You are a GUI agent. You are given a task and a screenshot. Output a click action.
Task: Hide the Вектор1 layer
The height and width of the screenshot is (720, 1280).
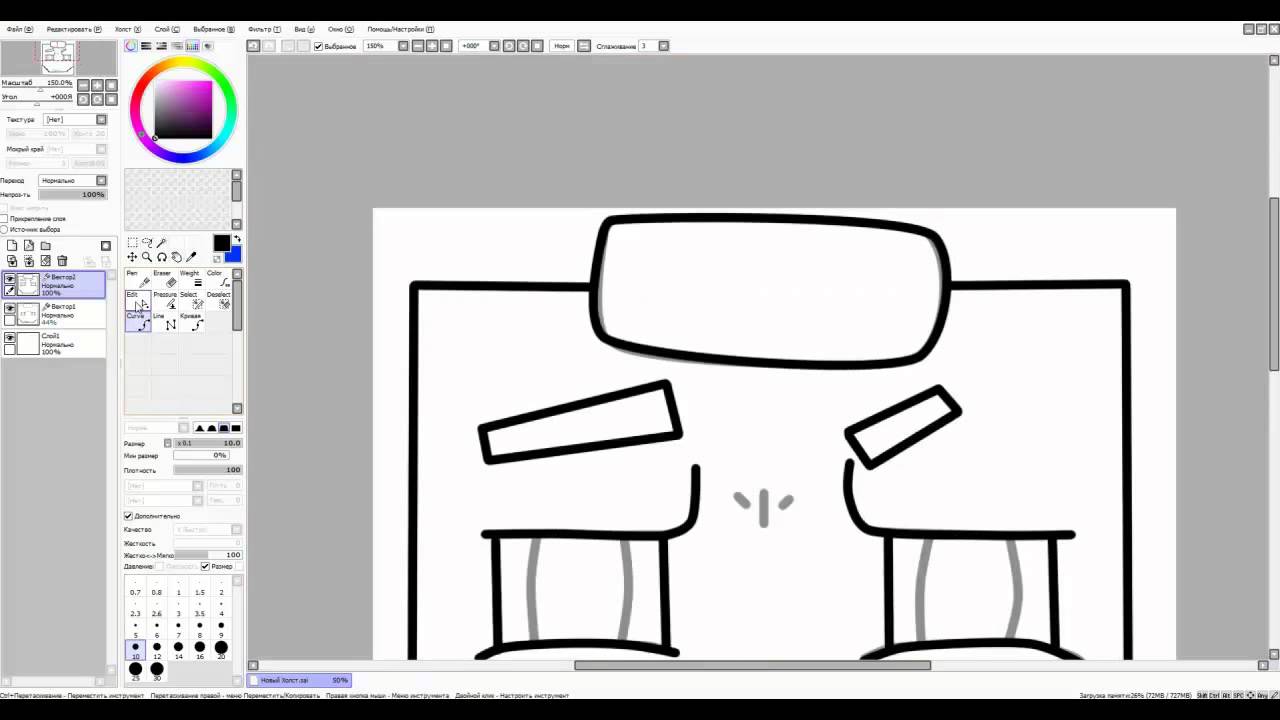[x=10, y=309]
